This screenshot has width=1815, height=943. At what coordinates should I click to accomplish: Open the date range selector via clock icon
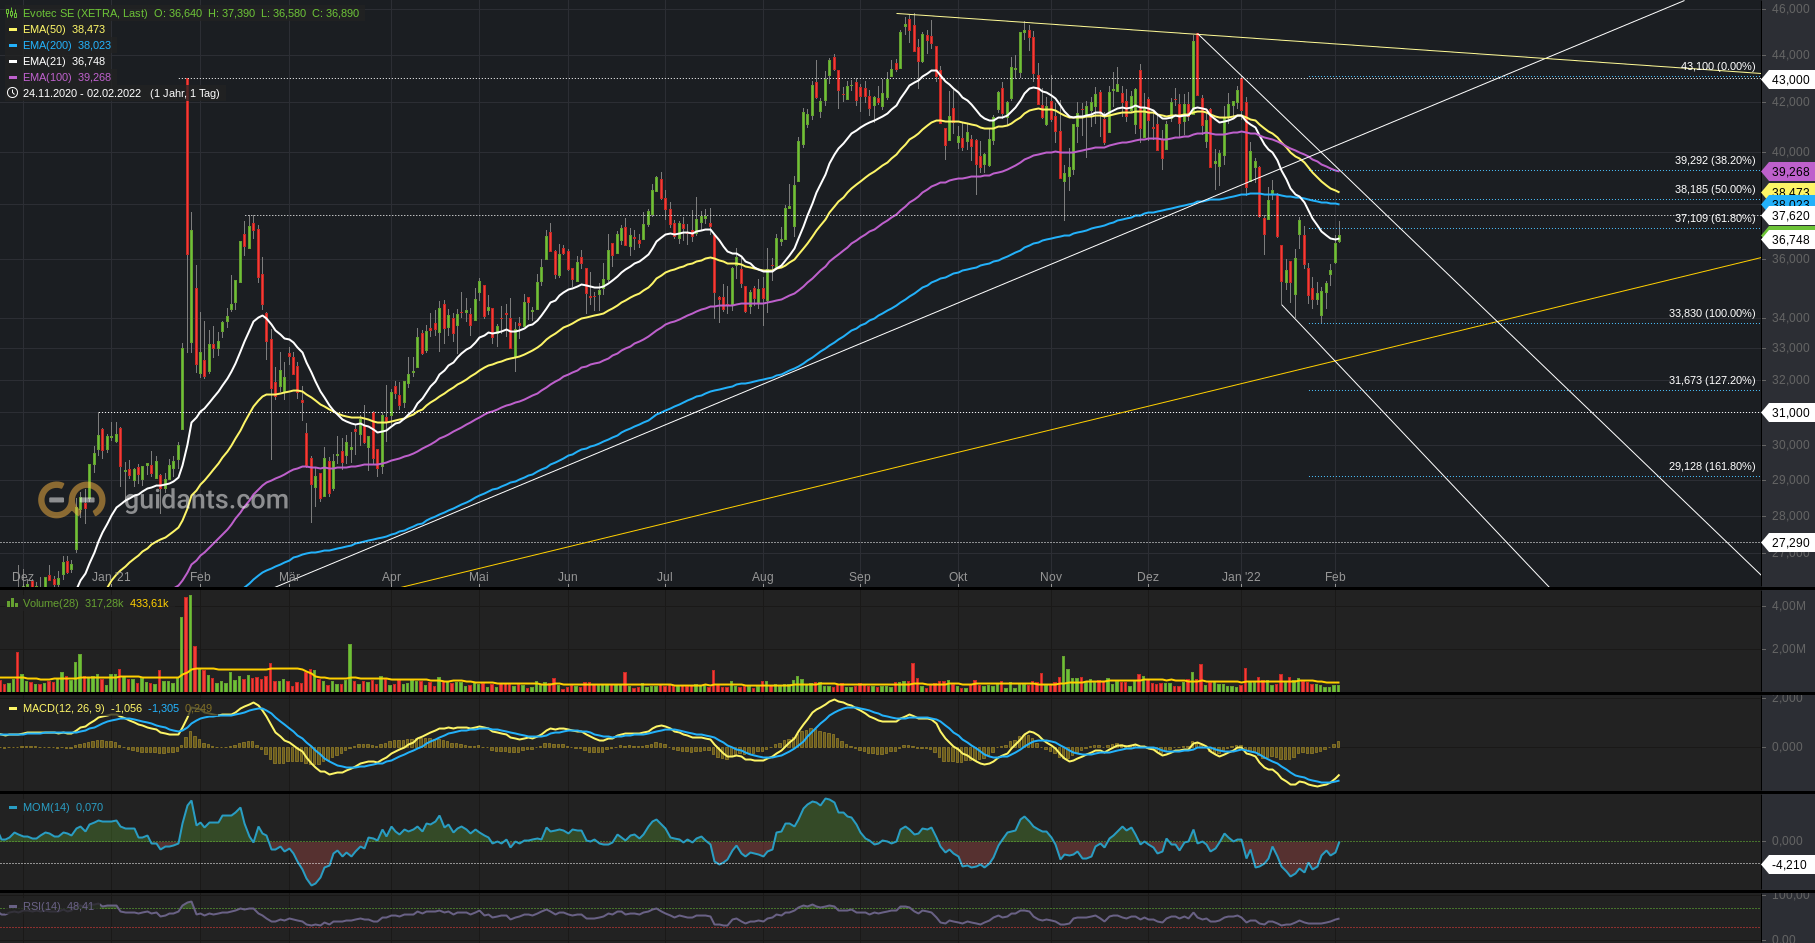11,93
